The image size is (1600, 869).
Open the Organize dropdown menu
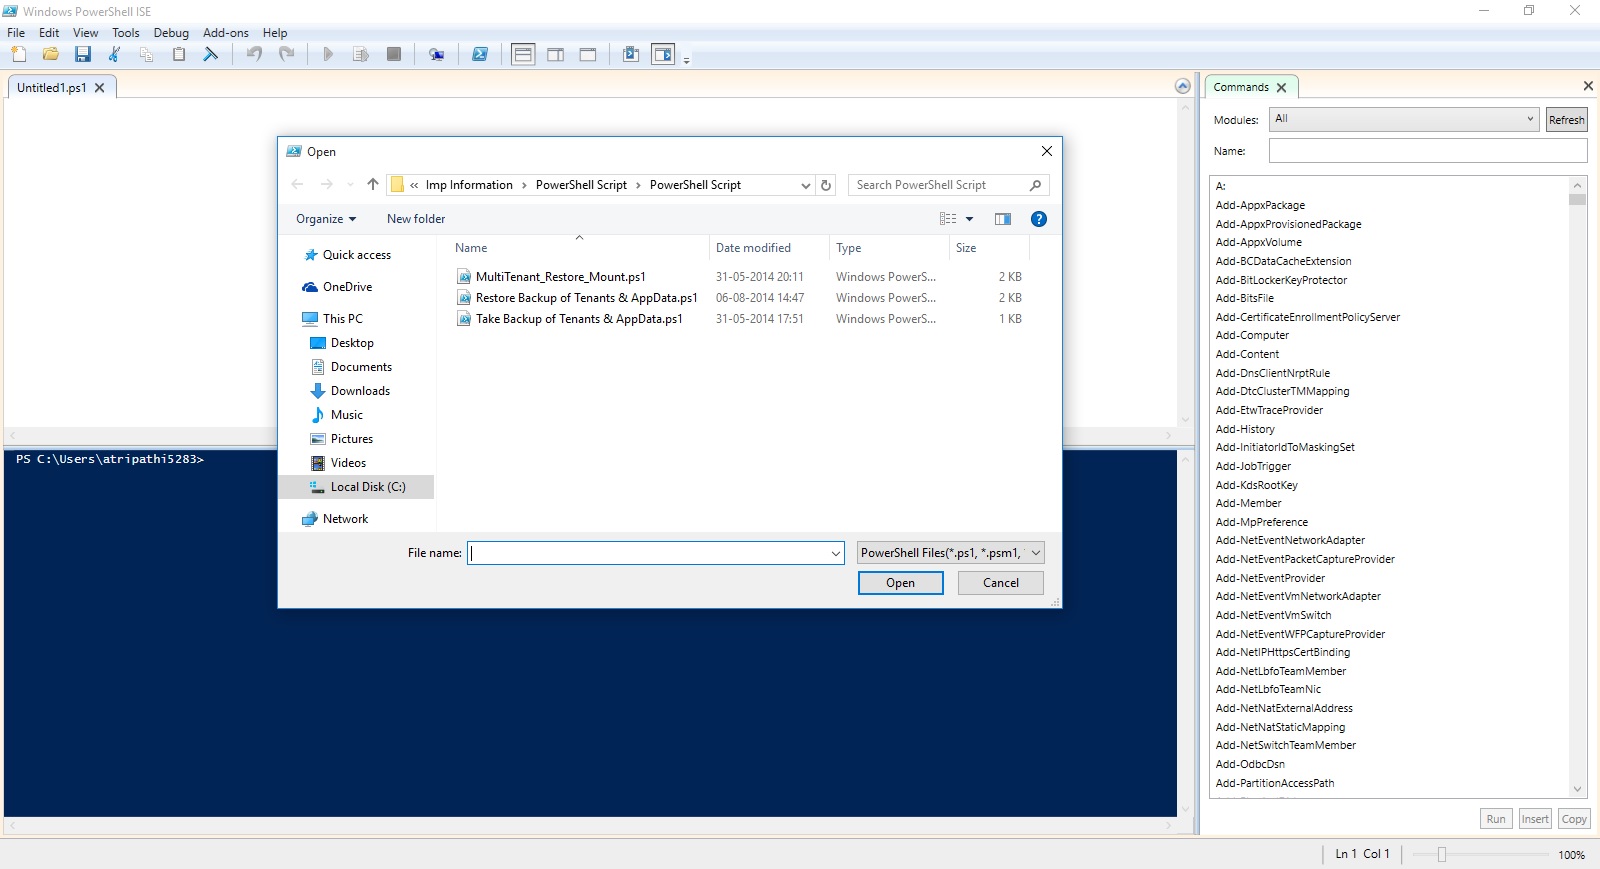[325, 219]
